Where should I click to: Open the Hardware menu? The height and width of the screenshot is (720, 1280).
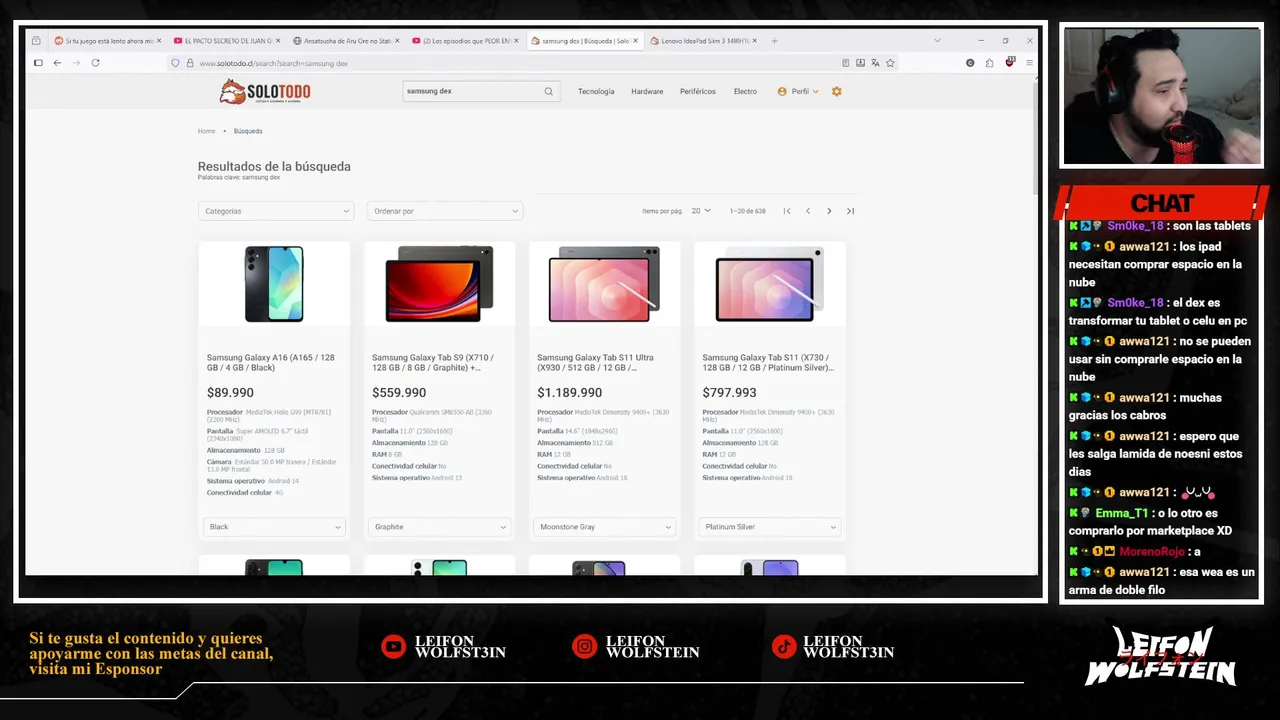tap(647, 91)
